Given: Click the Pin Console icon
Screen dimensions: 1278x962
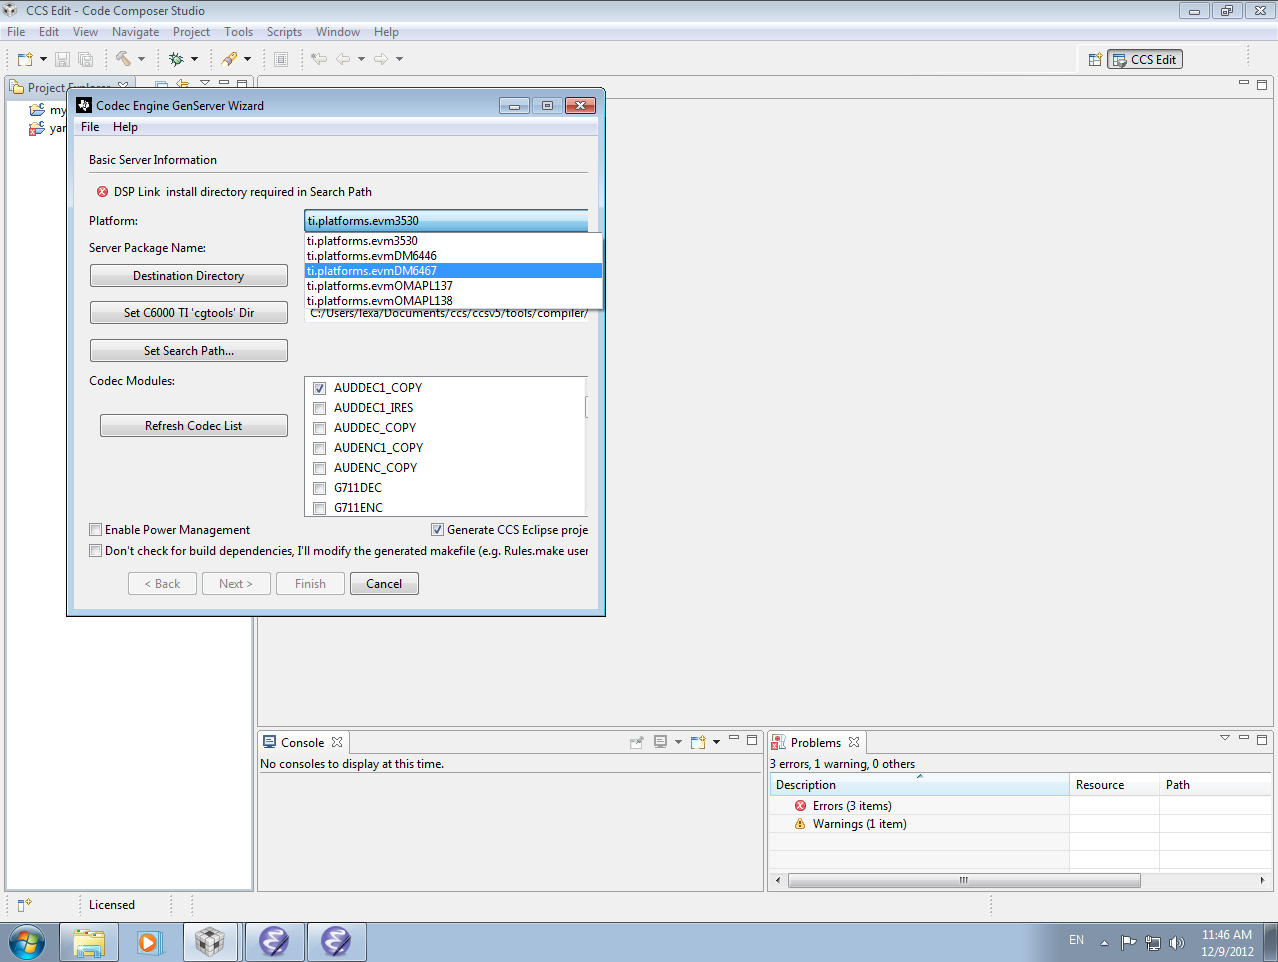Looking at the screenshot, I should tap(636, 742).
